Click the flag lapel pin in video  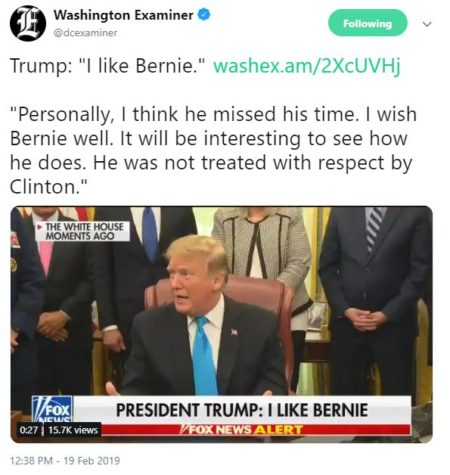pyautogui.click(x=234, y=332)
